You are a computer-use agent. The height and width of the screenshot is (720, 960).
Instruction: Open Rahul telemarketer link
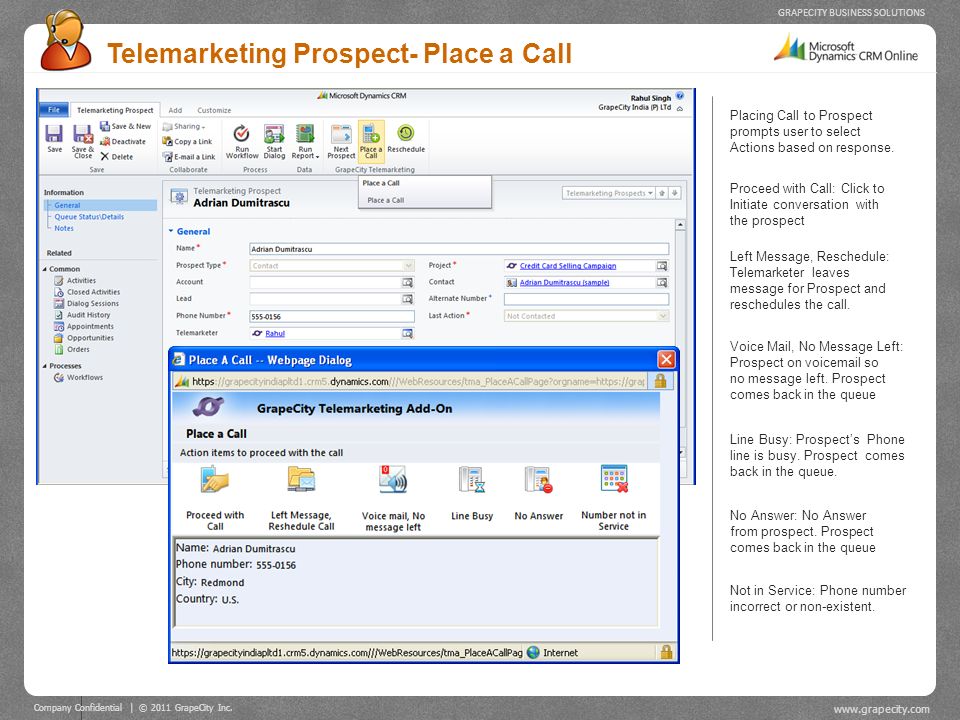(x=275, y=334)
